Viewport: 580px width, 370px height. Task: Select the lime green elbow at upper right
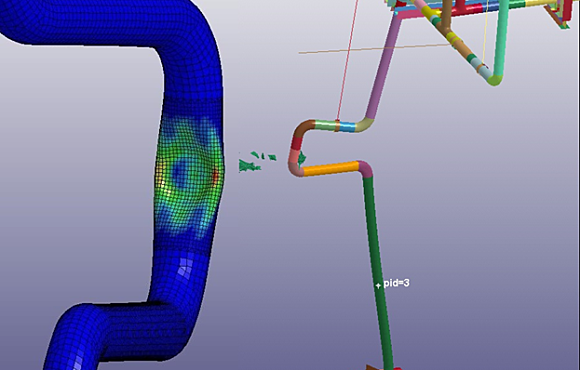point(495,80)
